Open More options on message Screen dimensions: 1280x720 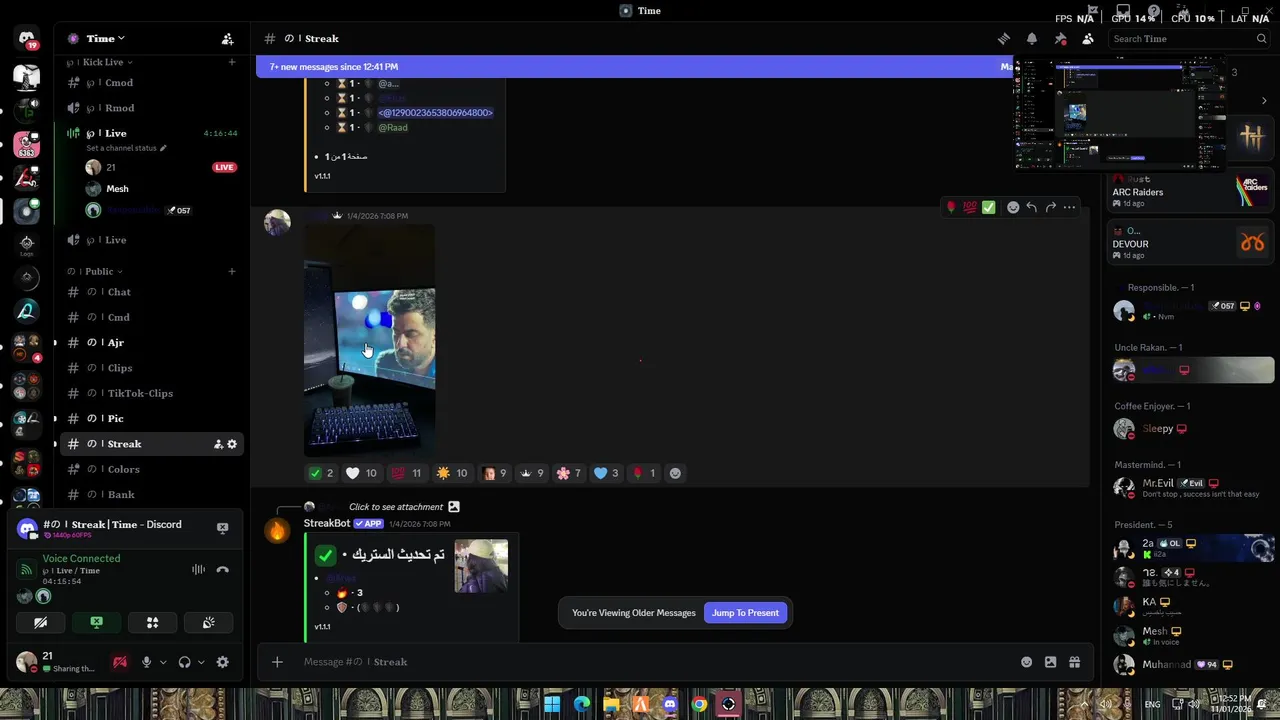pyautogui.click(x=1069, y=207)
